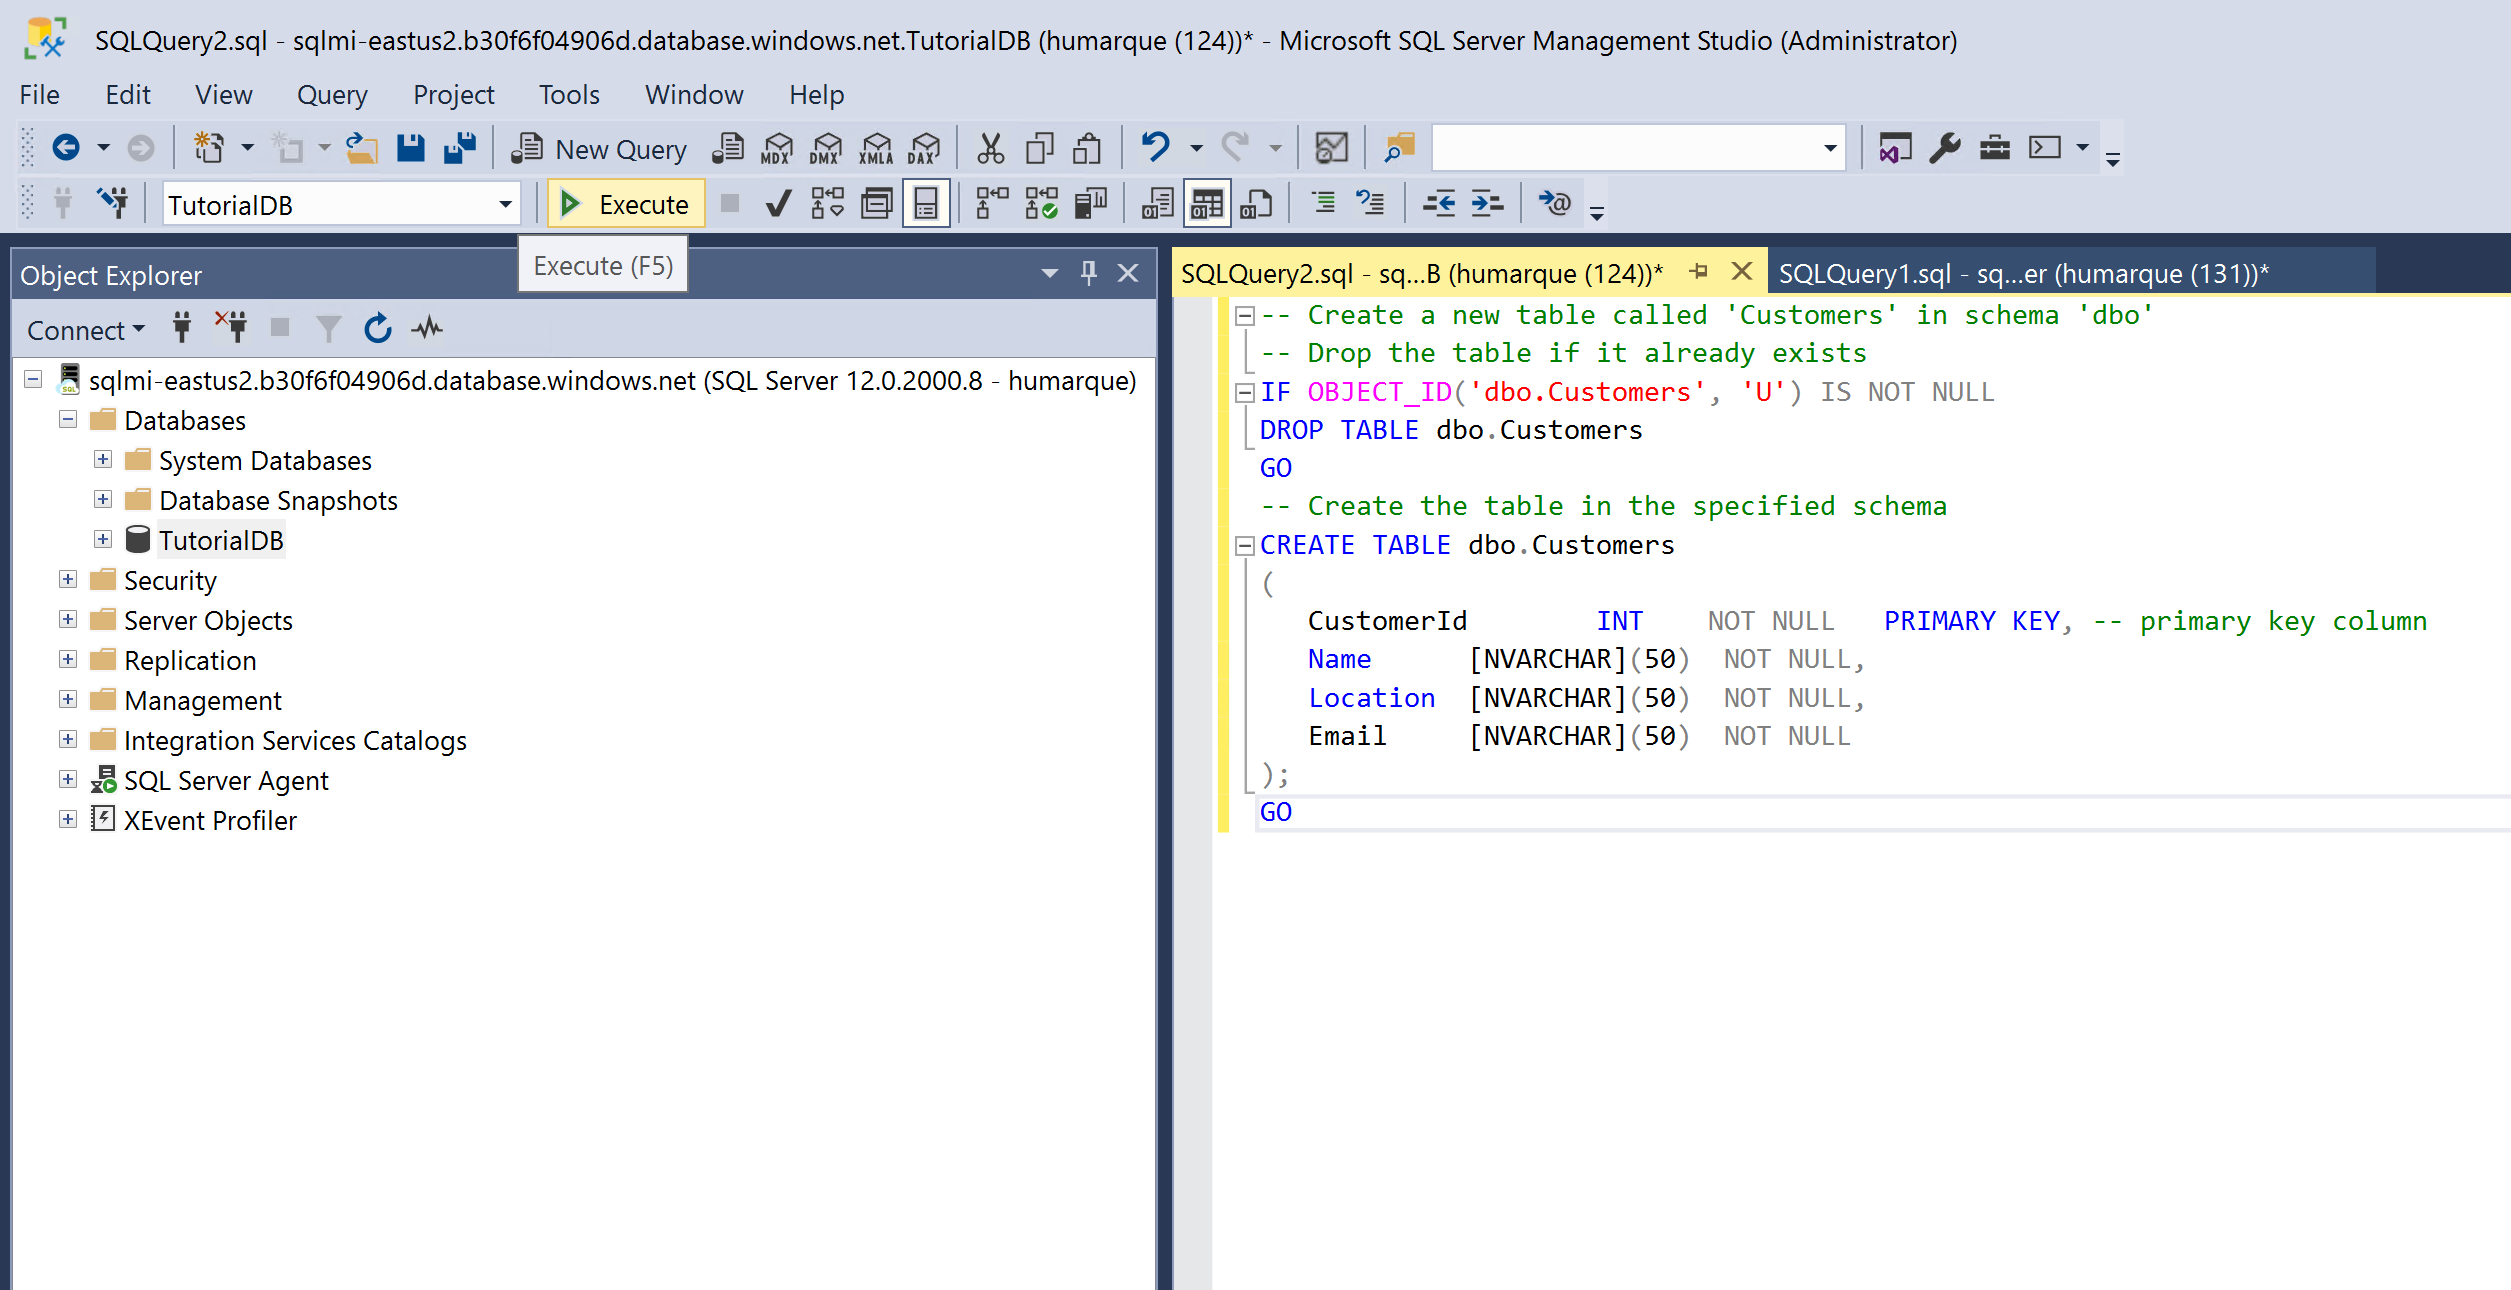Toggle auto-hide pin on Object Explorer
Viewport: 2511px width, 1290px height.
pyautogui.click(x=1088, y=273)
